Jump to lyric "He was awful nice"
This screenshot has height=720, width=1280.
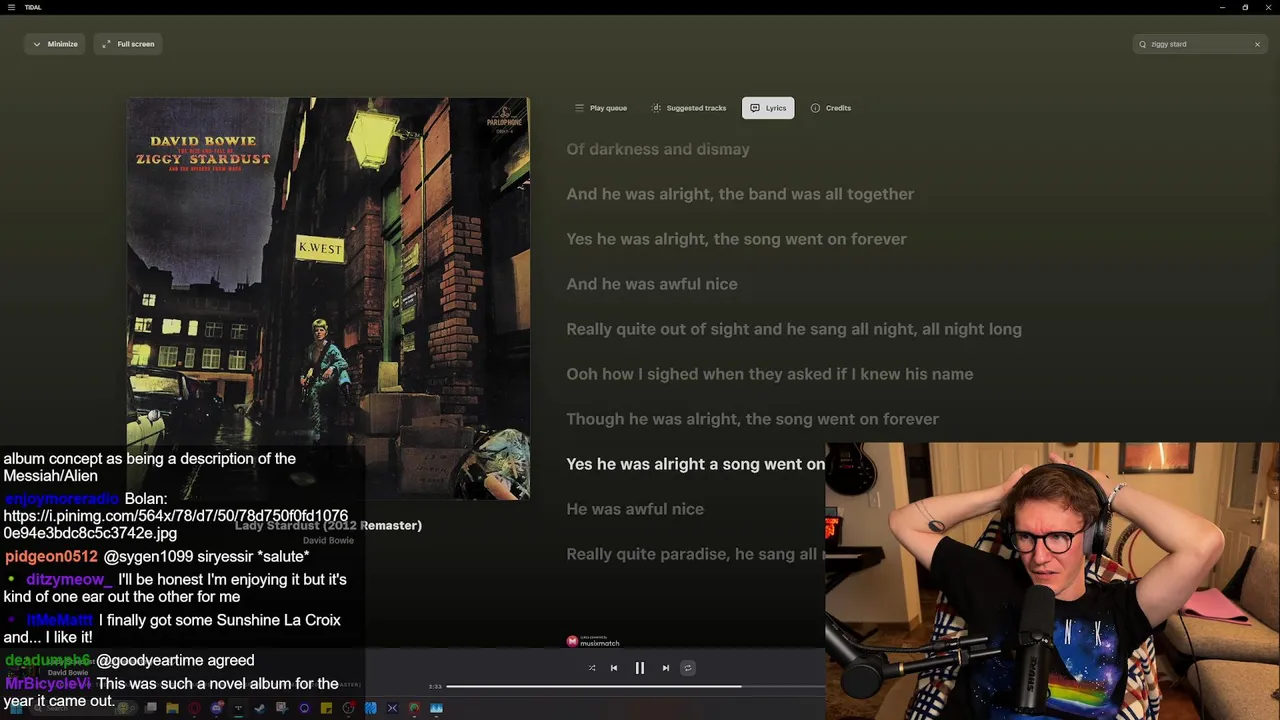pyautogui.click(x=635, y=509)
